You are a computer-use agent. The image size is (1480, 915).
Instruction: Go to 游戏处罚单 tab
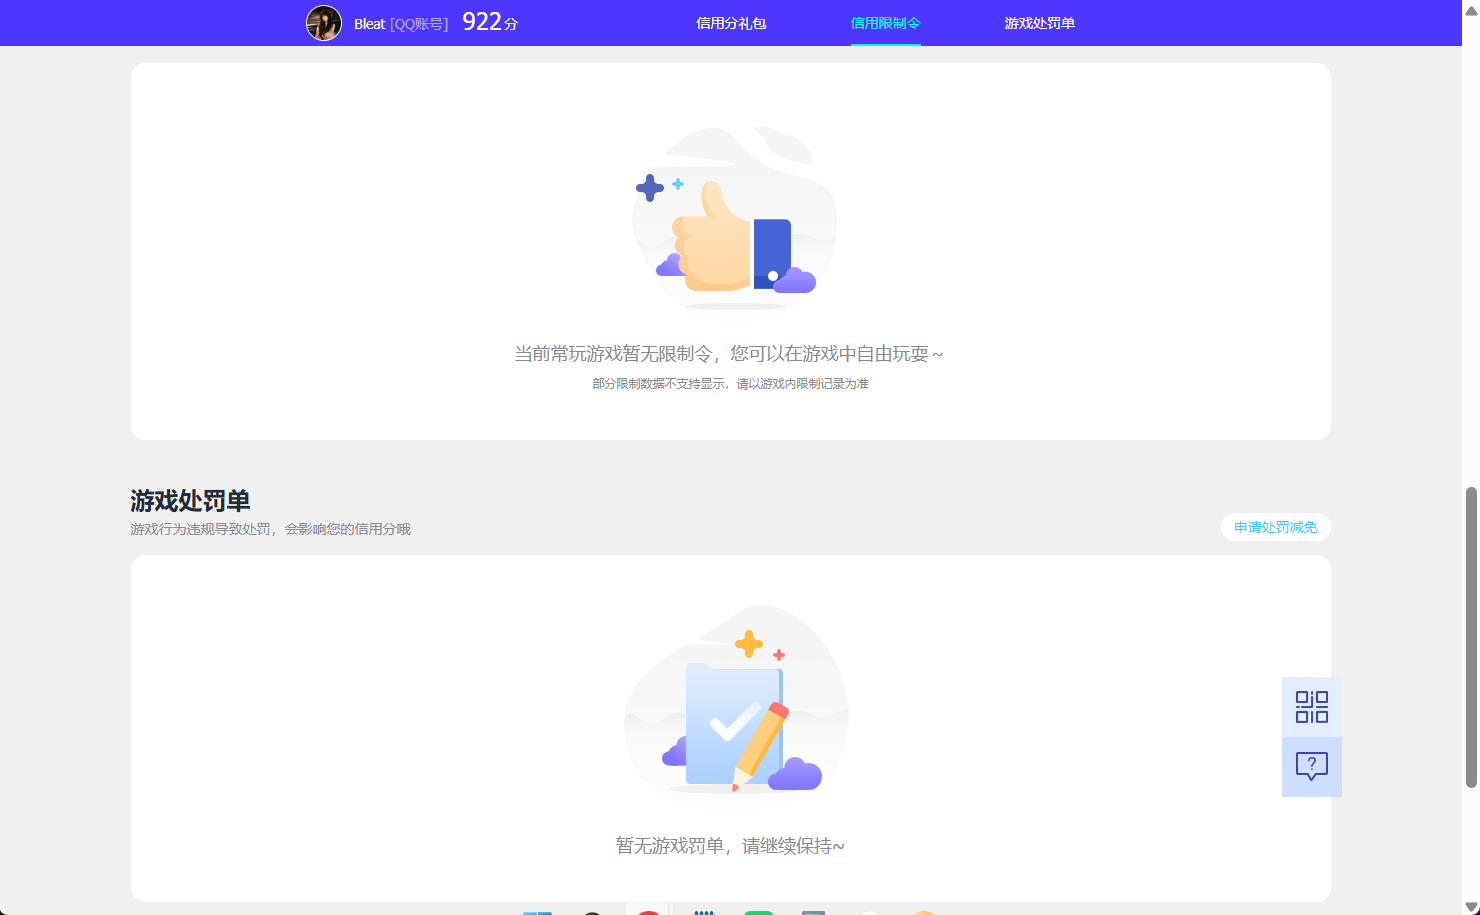pos(1039,23)
